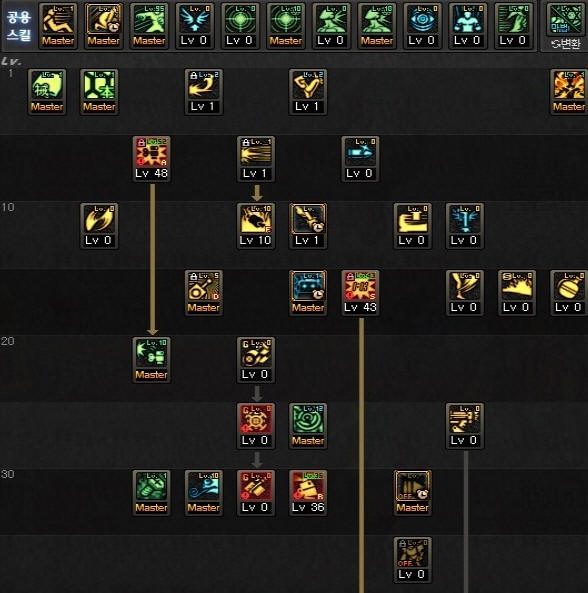Open the 공용 스킬 tab

click(x=19, y=26)
